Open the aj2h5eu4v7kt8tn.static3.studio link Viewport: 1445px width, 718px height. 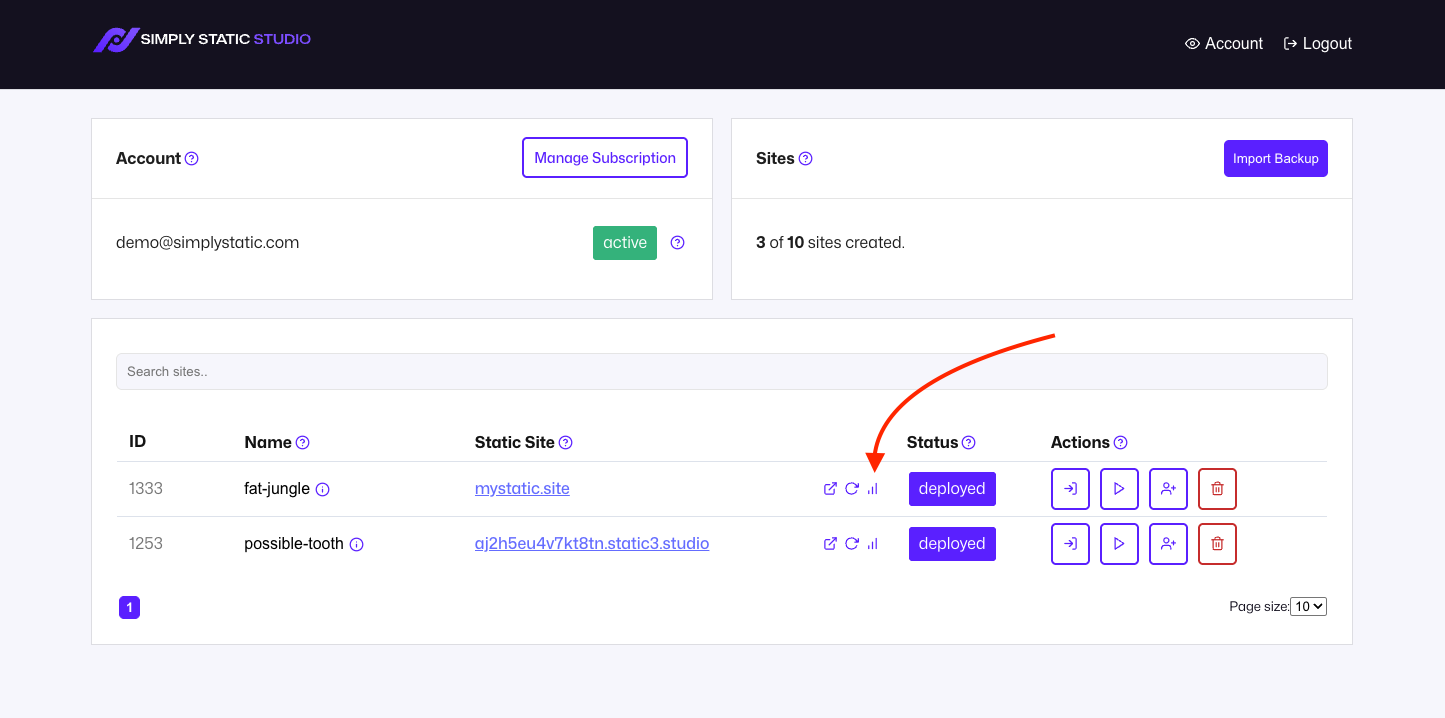click(x=592, y=544)
